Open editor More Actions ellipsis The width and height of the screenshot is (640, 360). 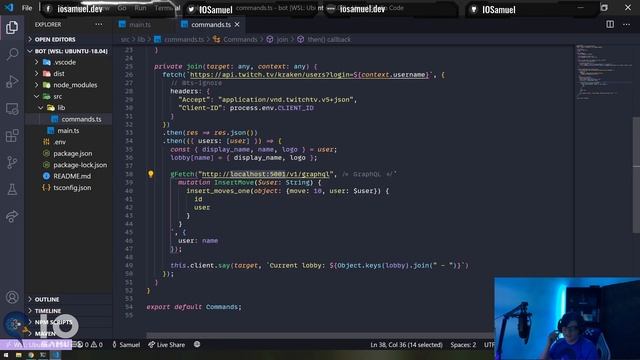pos(627,24)
